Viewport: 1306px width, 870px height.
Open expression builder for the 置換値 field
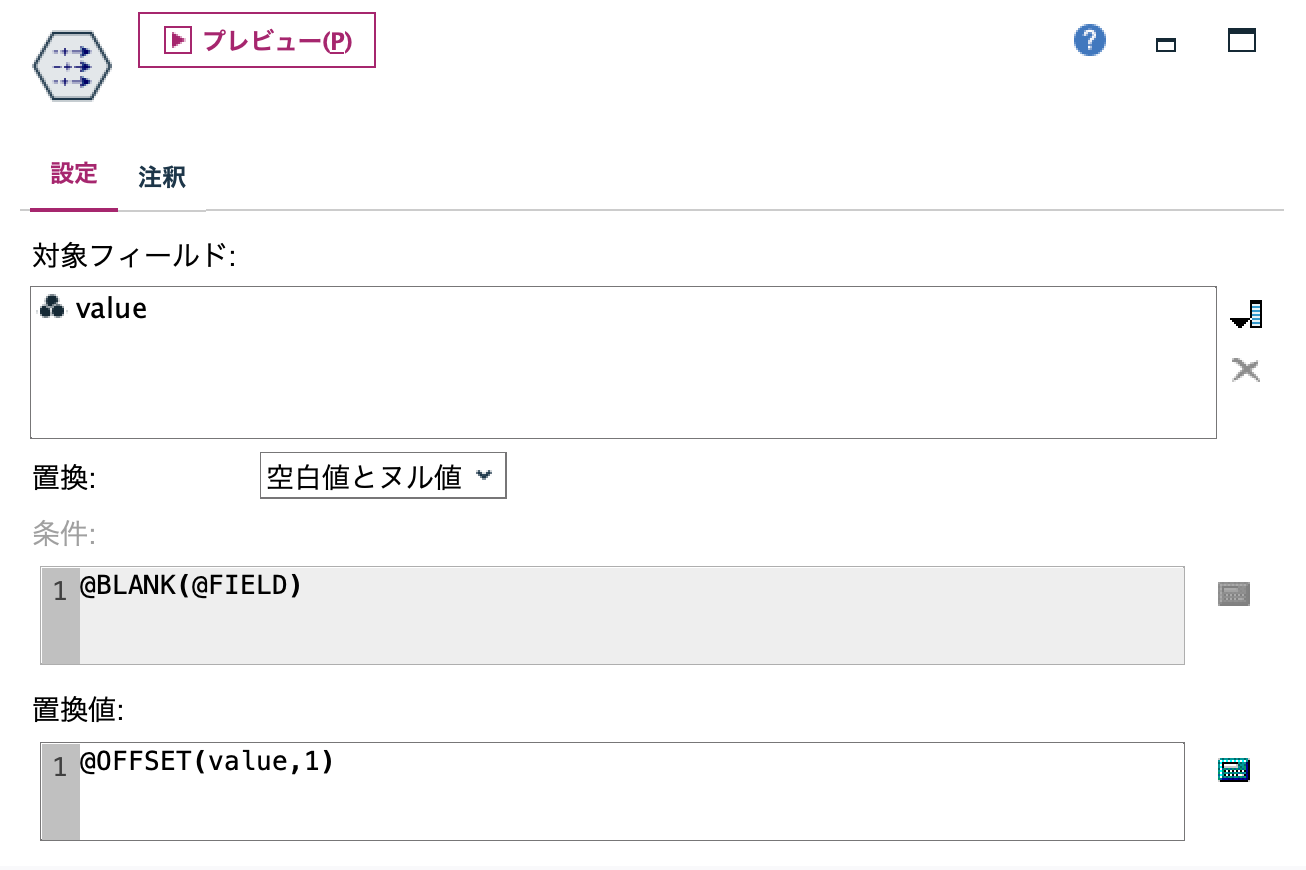click(x=1234, y=769)
